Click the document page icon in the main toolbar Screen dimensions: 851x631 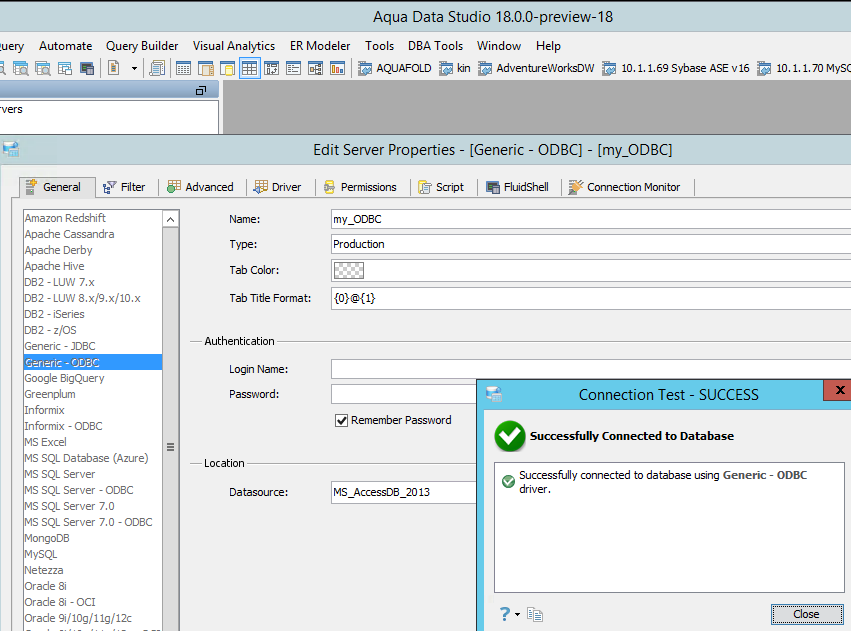pyautogui.click(x=113, y=68)
